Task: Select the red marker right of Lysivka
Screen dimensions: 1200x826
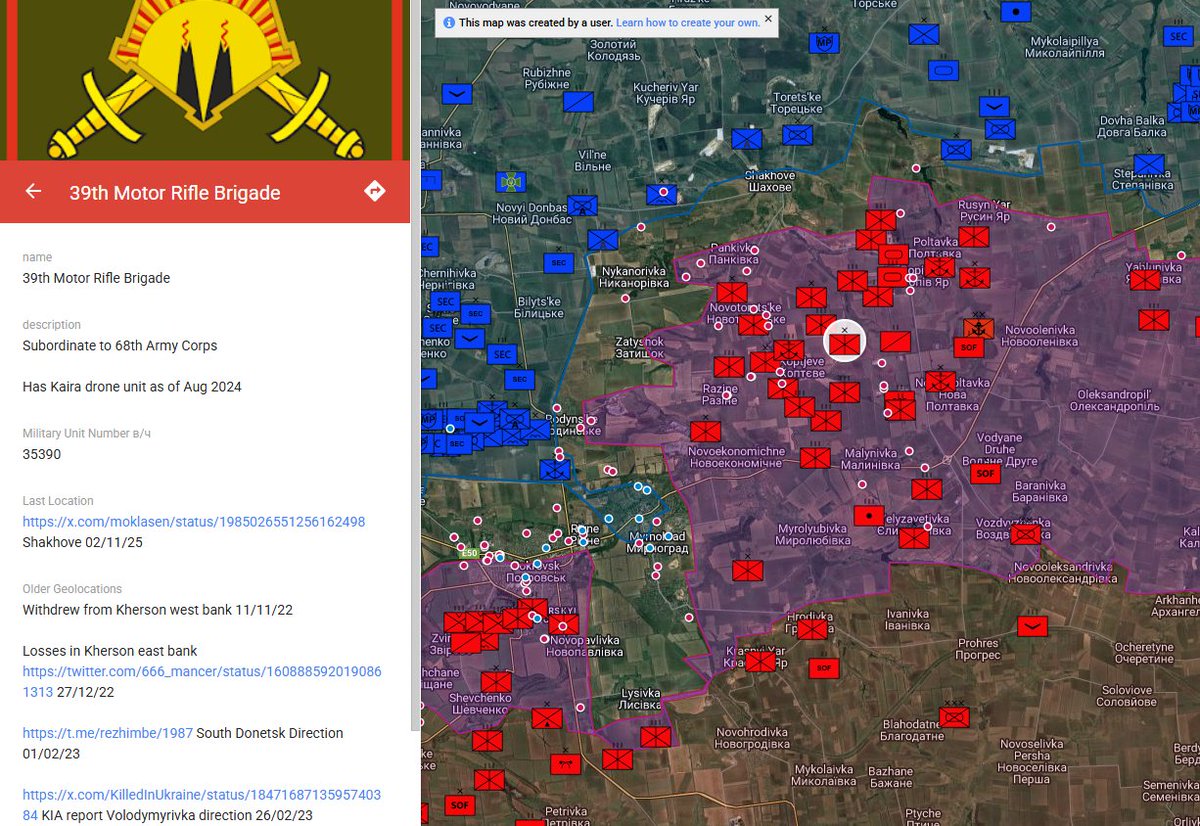Action: (x=656, y=736)
